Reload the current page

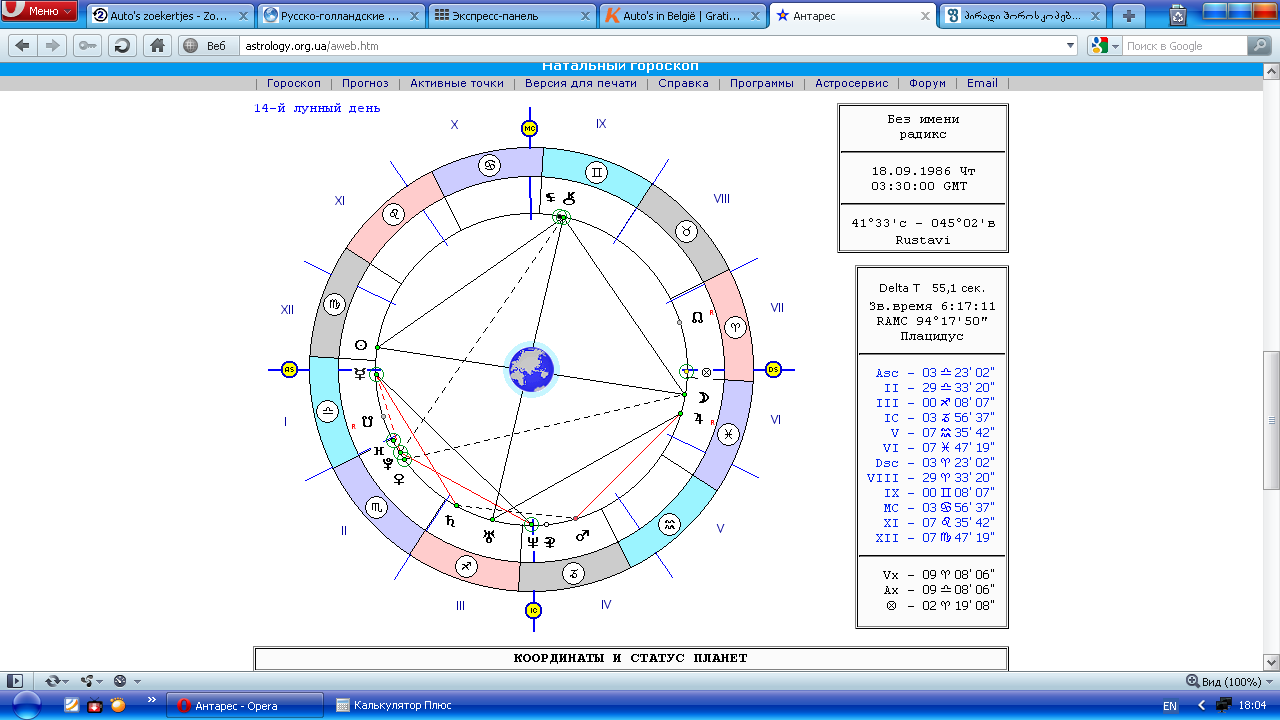(122, 46)
